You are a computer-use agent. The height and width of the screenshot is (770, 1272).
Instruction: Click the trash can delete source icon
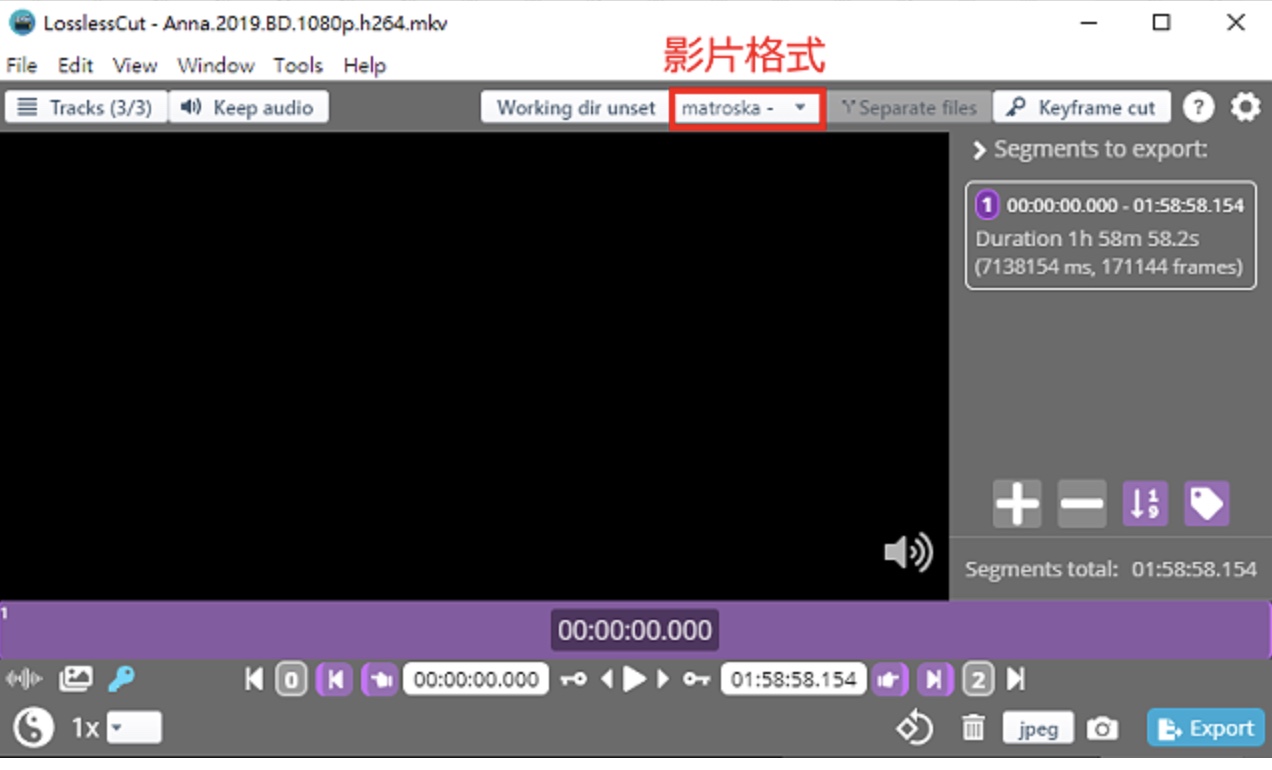[973, 729]
